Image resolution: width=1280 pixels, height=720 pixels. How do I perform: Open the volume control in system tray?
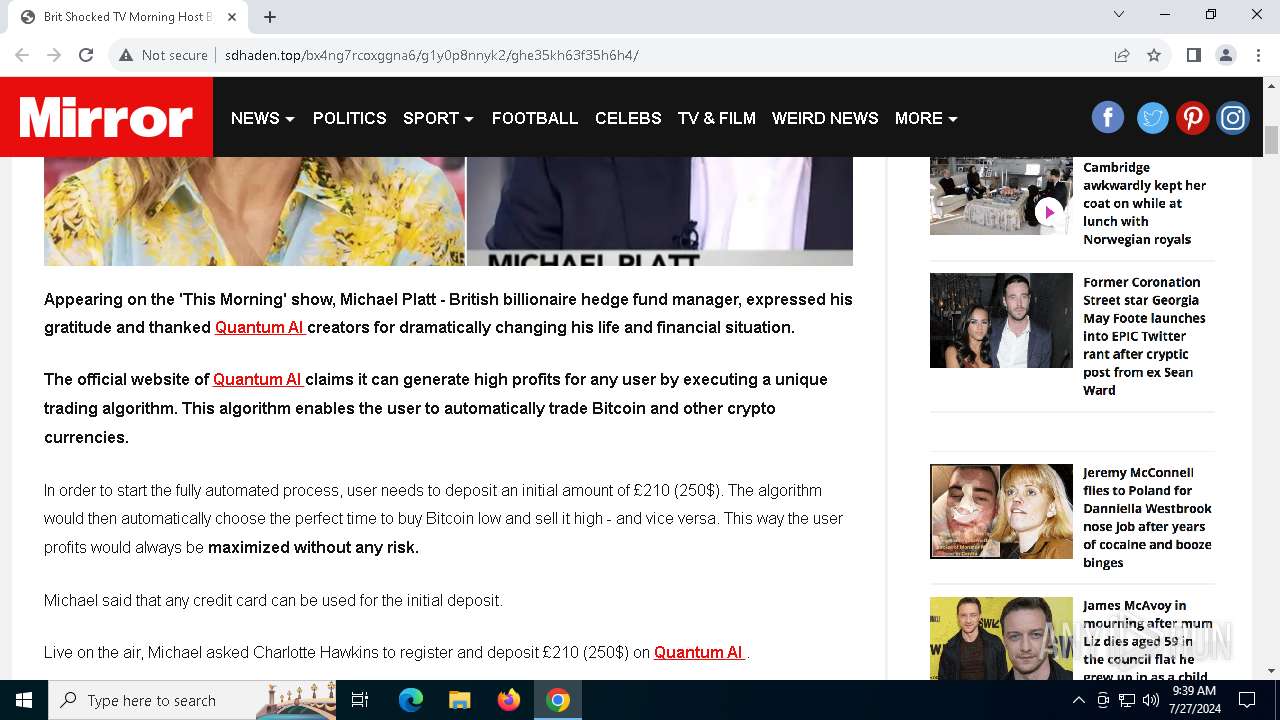click(x=1151, y=700)
